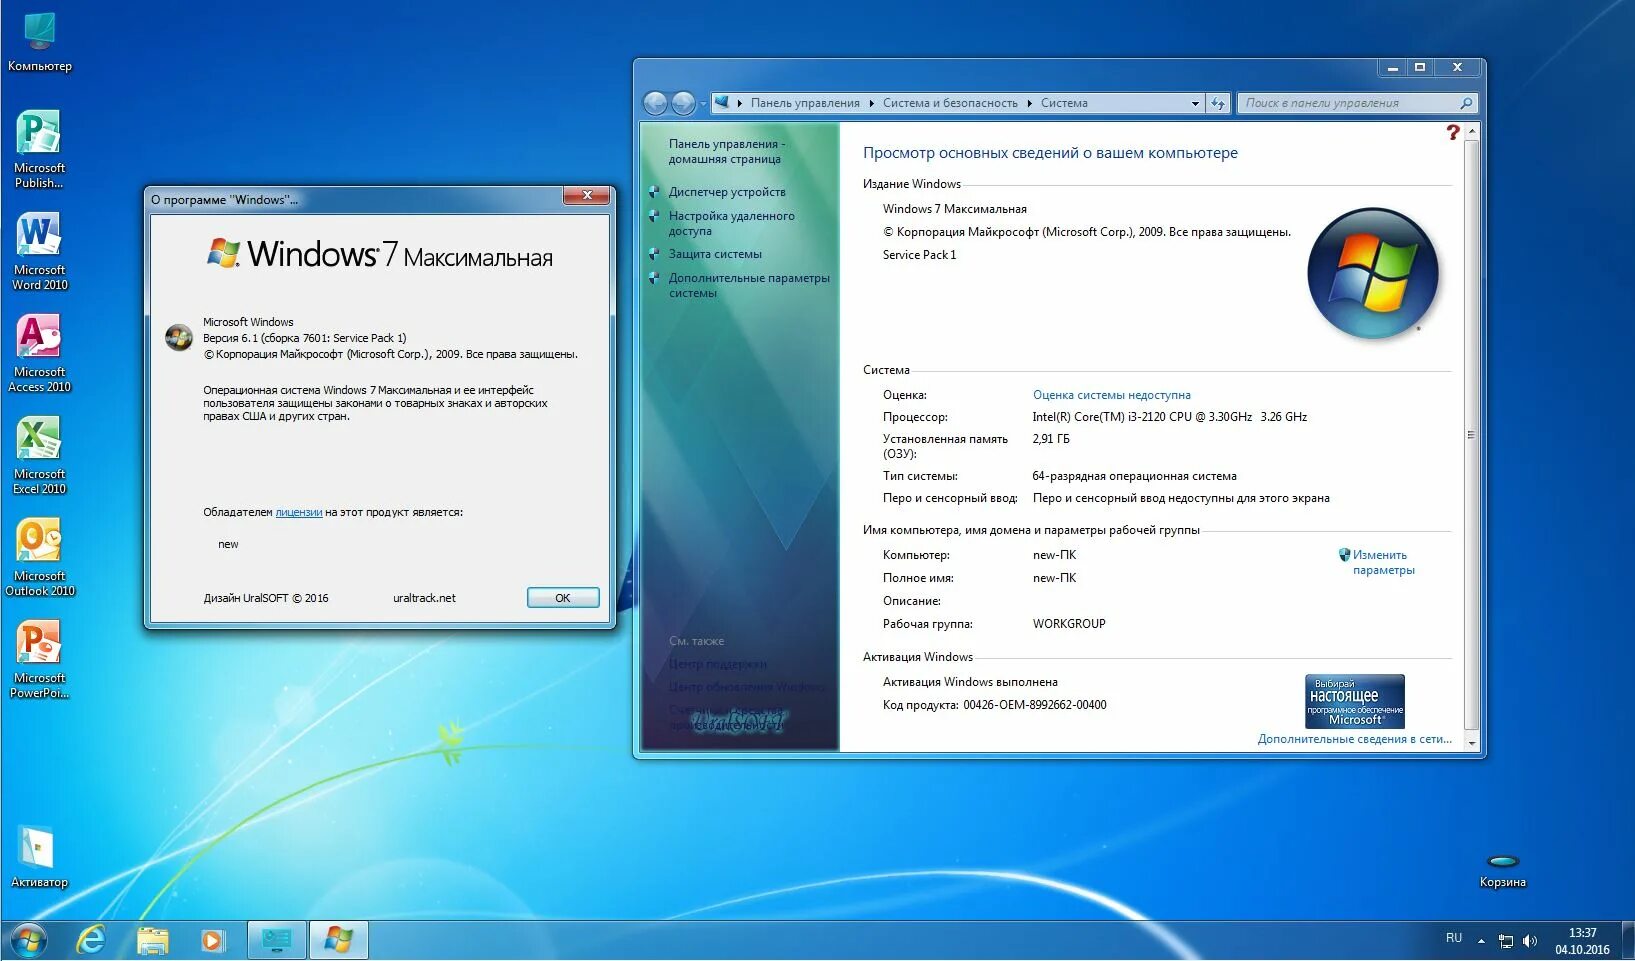Viewport: 1635px width, 961px height.
Task: Open Windows Explorer folder on taskbar
Action: [x=153, y=941]
